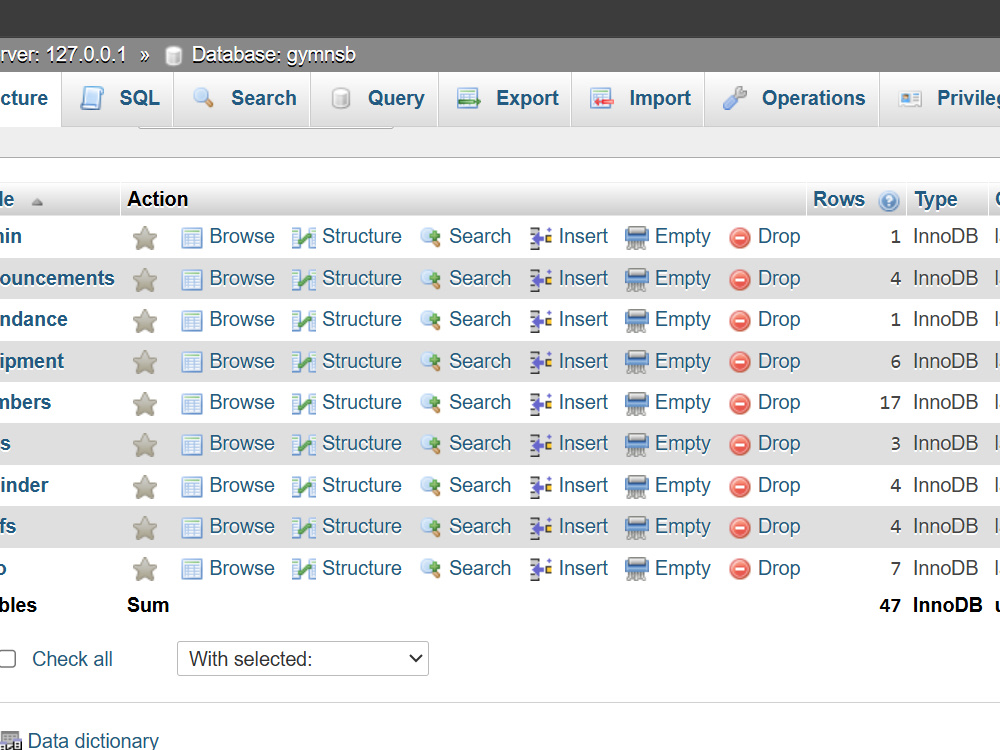Empty the 'ndance' table
Viewport: 1000px width, 750px height.
click(682, 320)
